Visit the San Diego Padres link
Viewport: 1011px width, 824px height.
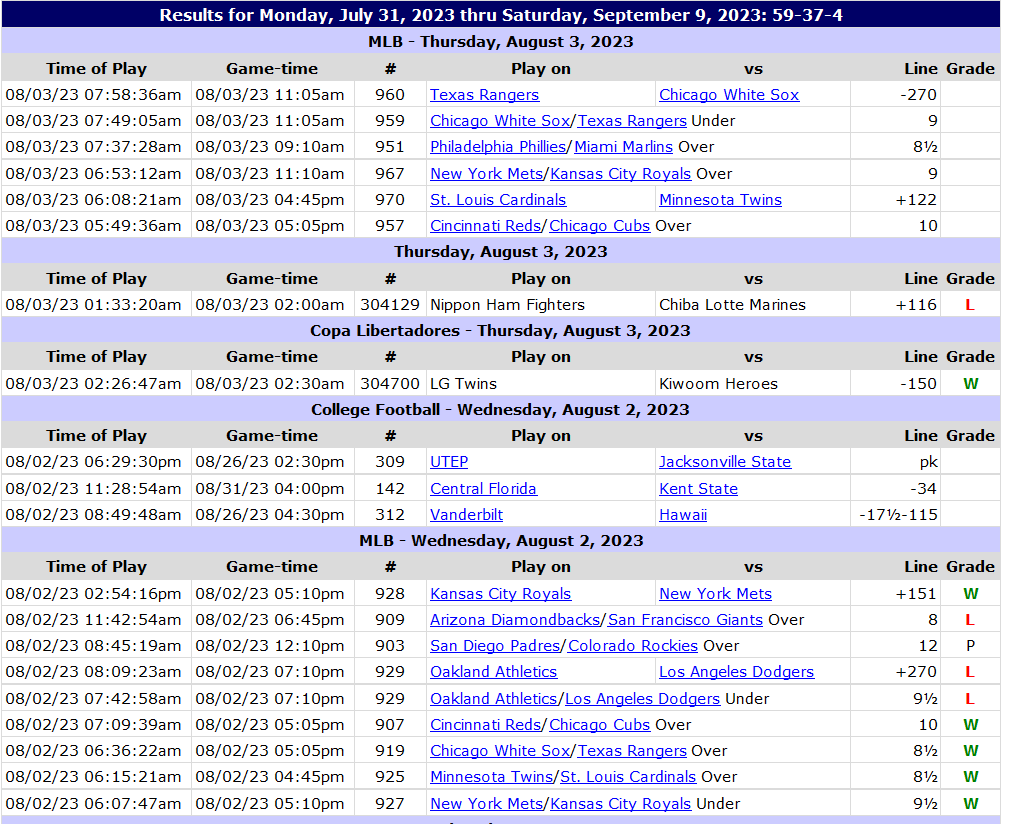495,645
